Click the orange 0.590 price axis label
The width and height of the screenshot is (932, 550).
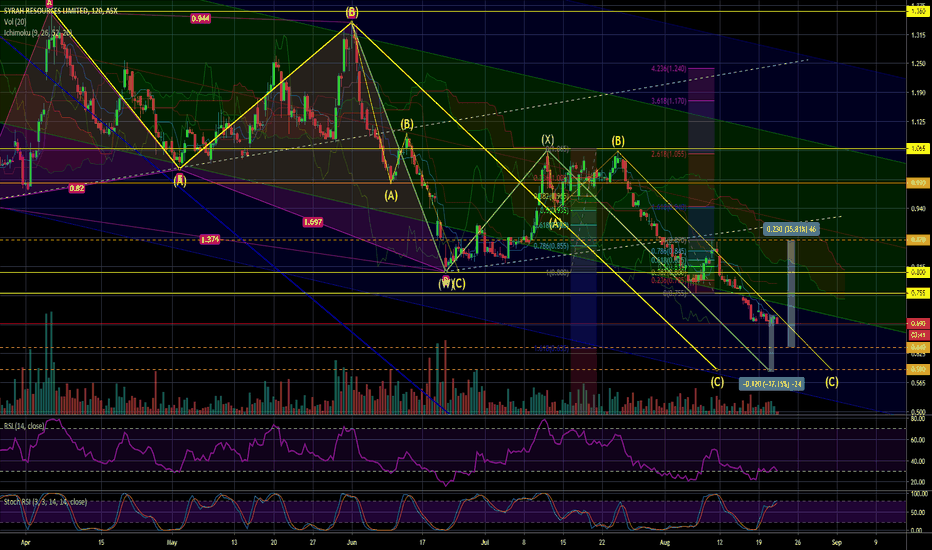(x=918, y=370)
